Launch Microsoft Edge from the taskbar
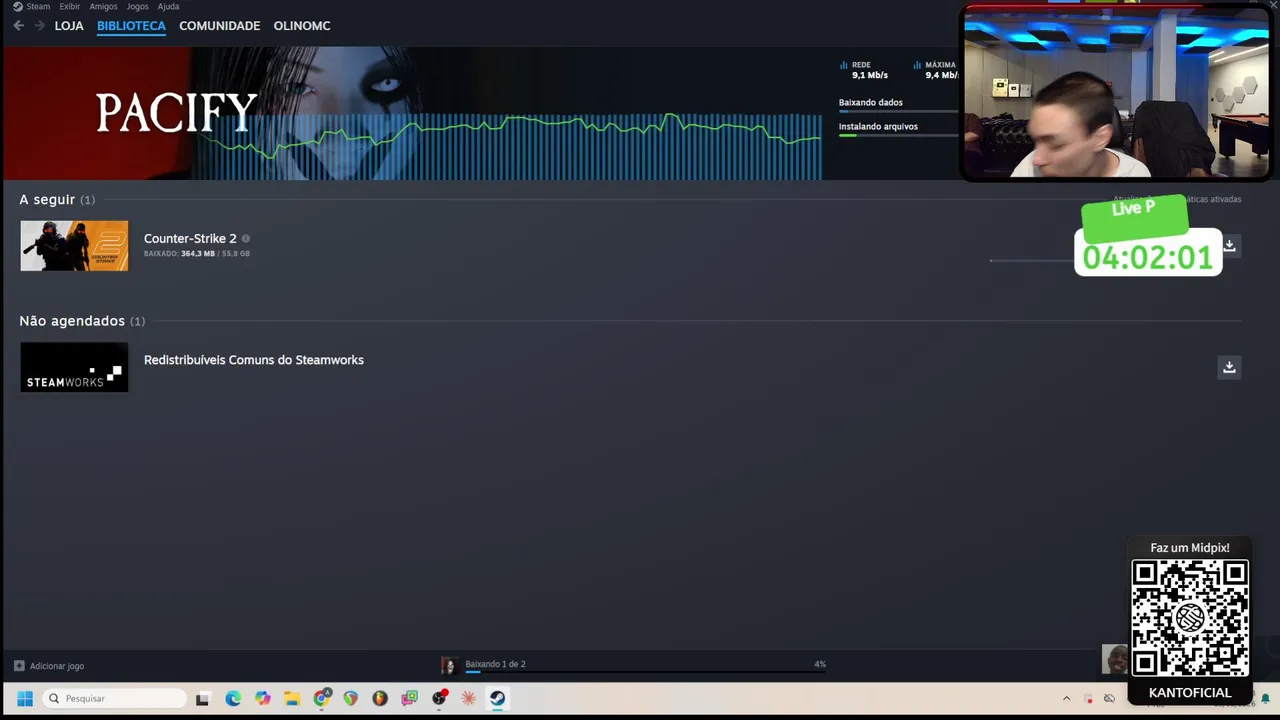1280x720 pixels. point(233,698)
